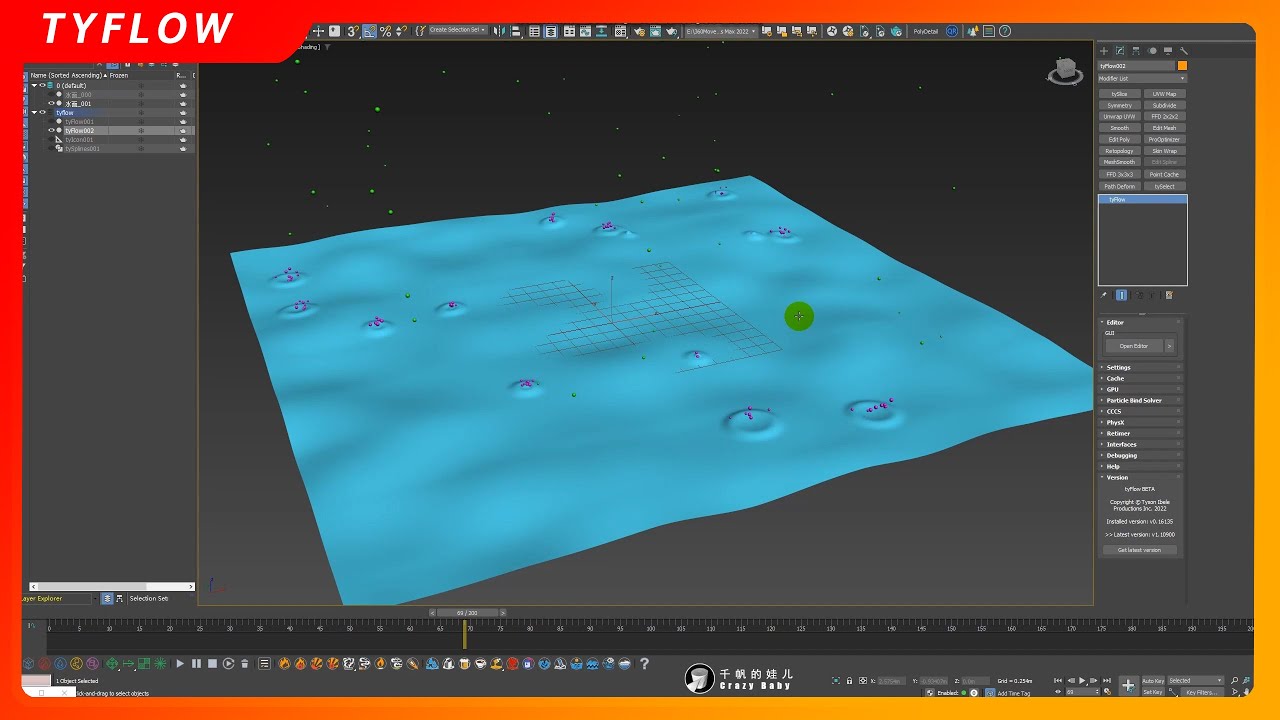
Task: Toggle the pin stack icon under modifier stack
Action: (x=1104, y=295)
